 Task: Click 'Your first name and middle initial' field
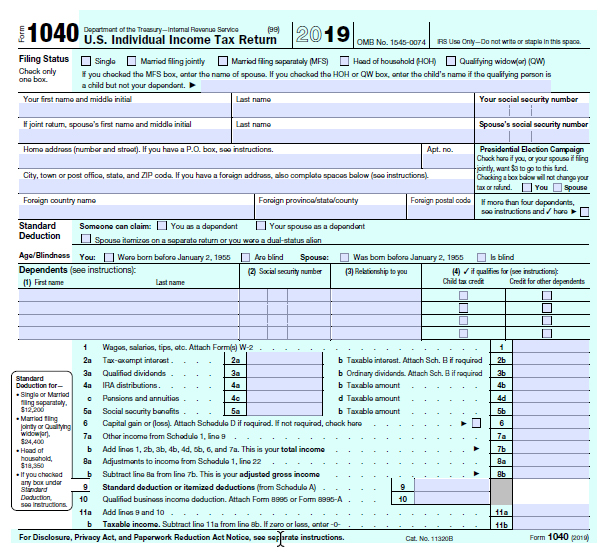pos(124,111)
